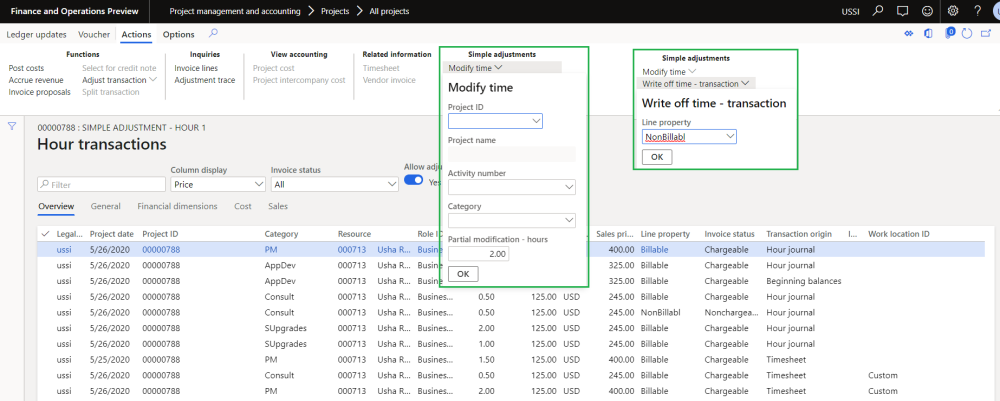Click the smiley feedback icon
The image size is (1000, 401).
point(927,11)
